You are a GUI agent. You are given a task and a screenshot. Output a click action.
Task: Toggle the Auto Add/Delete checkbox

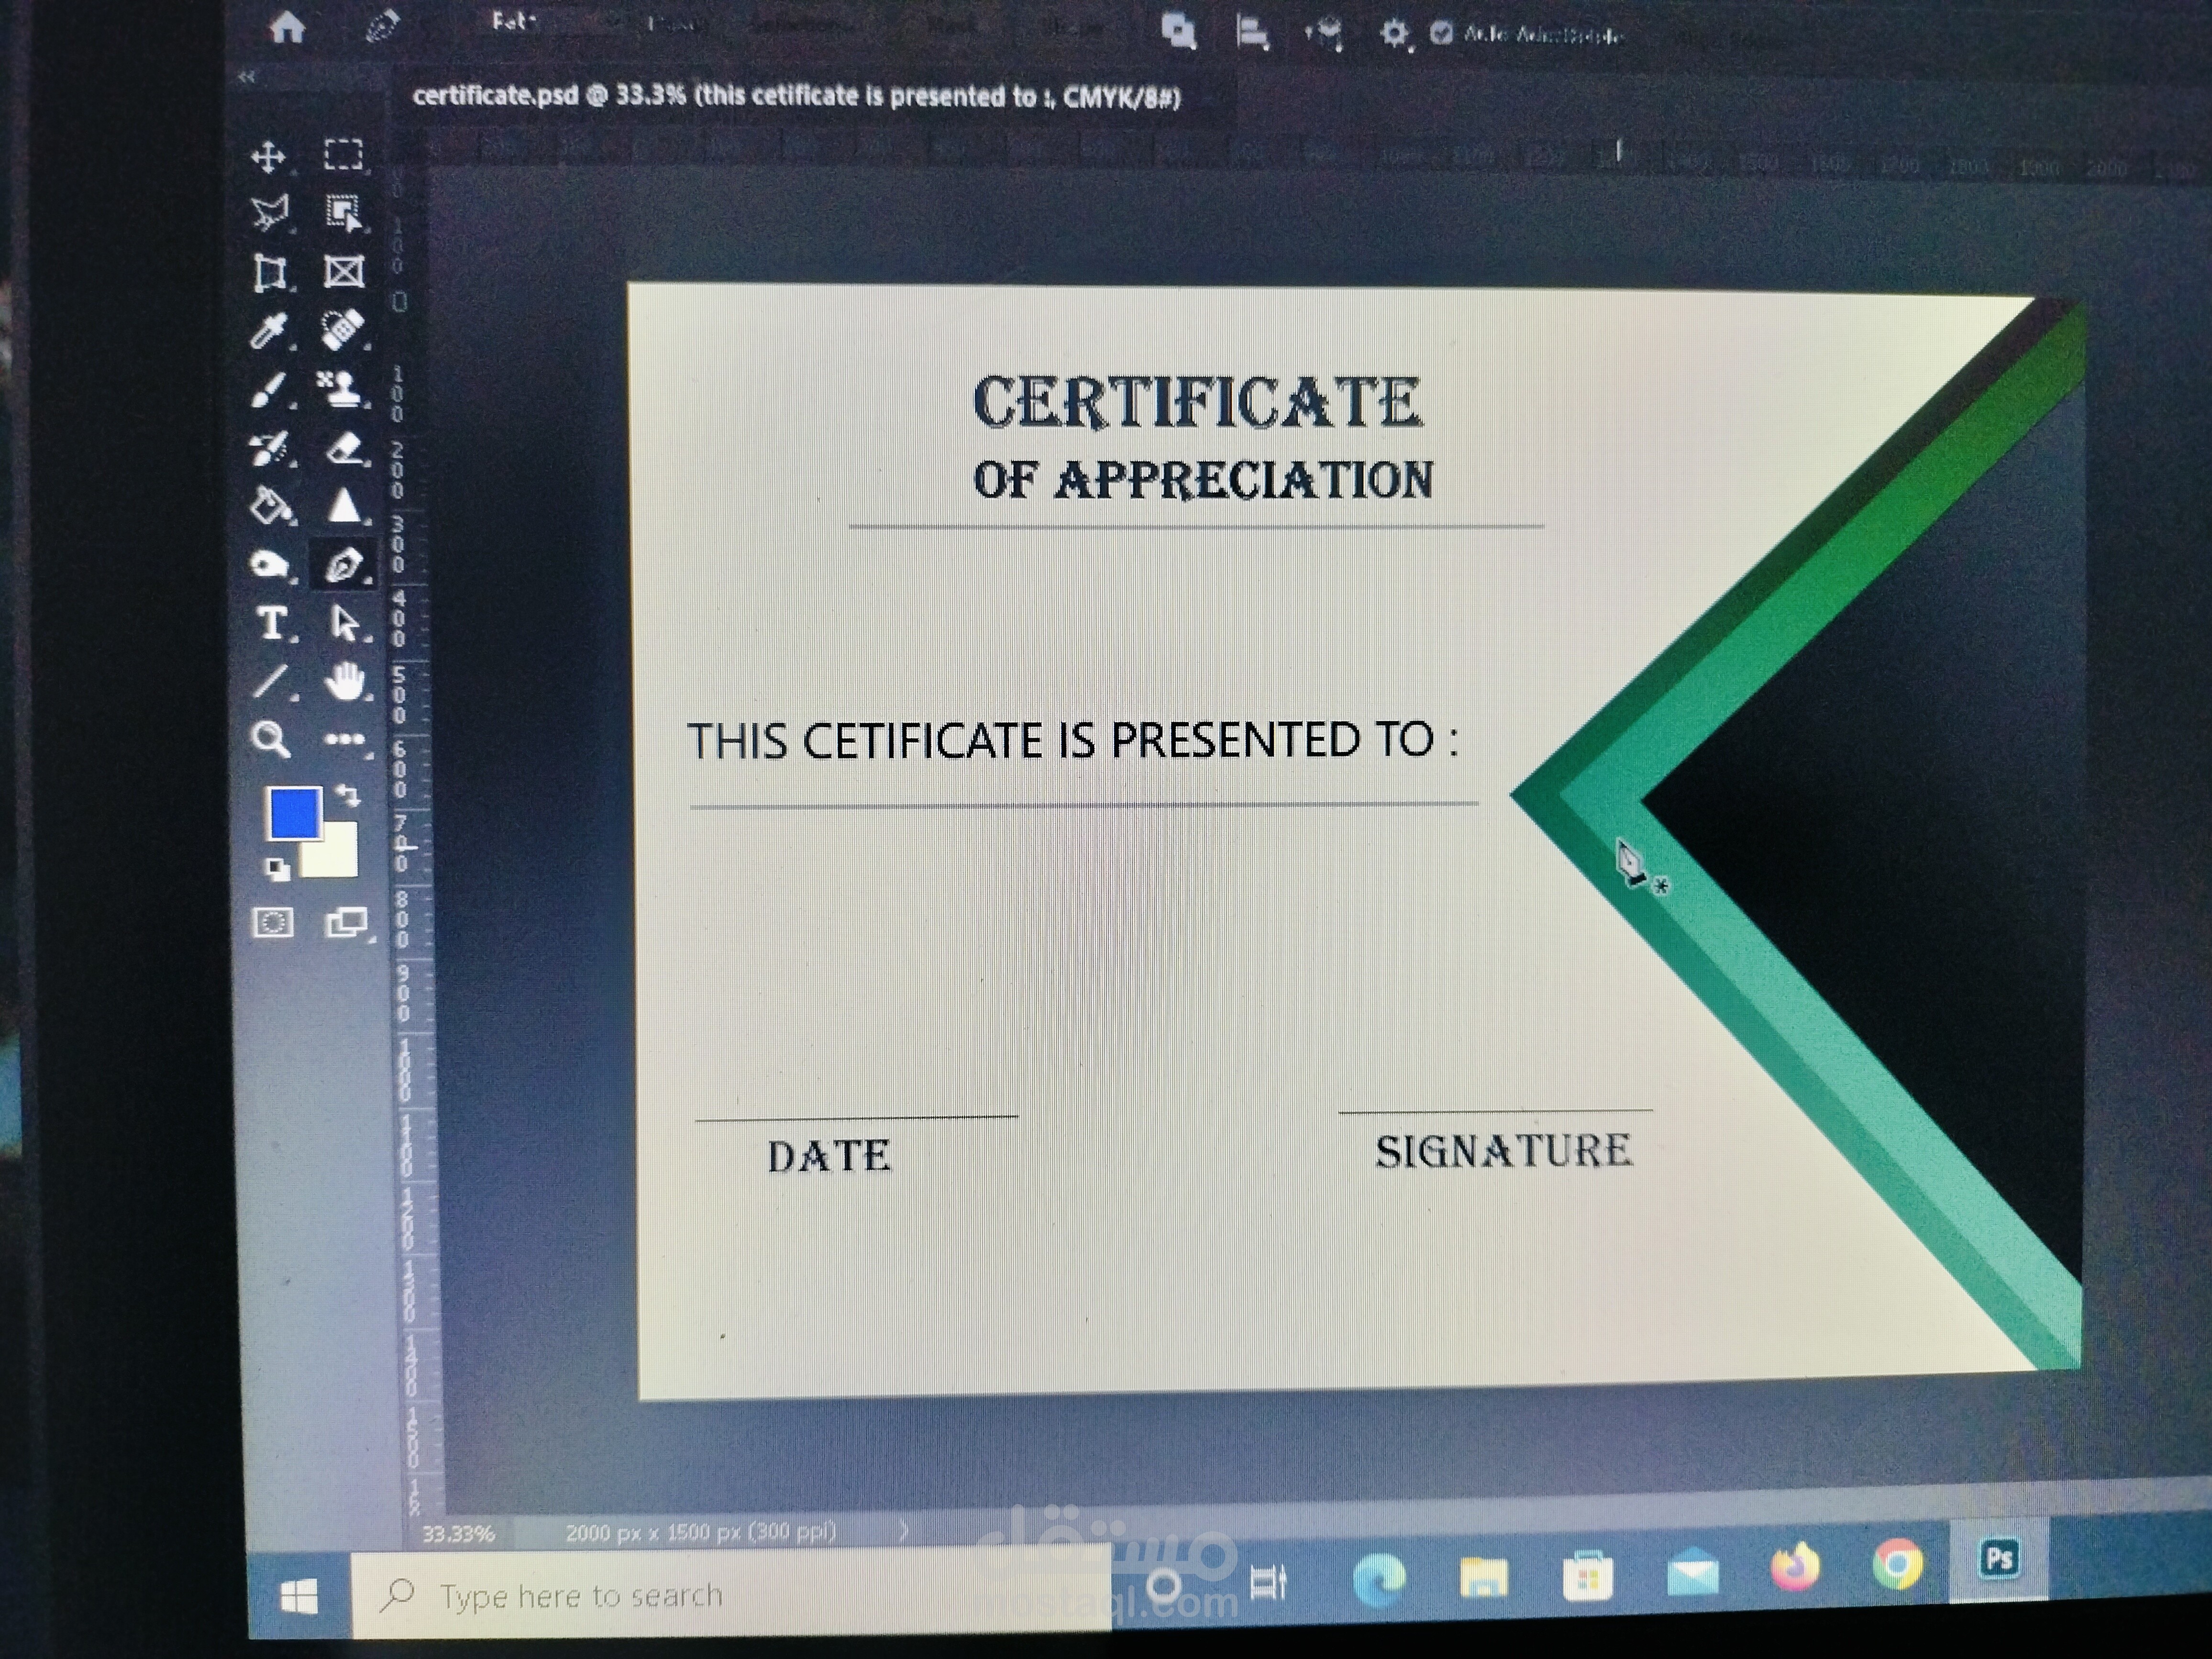[x=1441, y=33]
